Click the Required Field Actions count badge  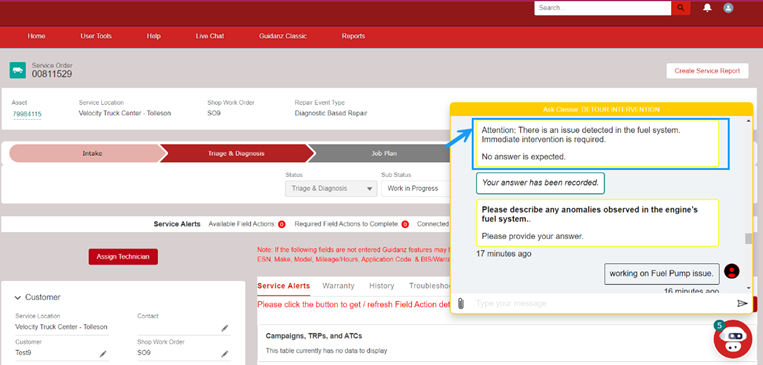tap(405, 224)
